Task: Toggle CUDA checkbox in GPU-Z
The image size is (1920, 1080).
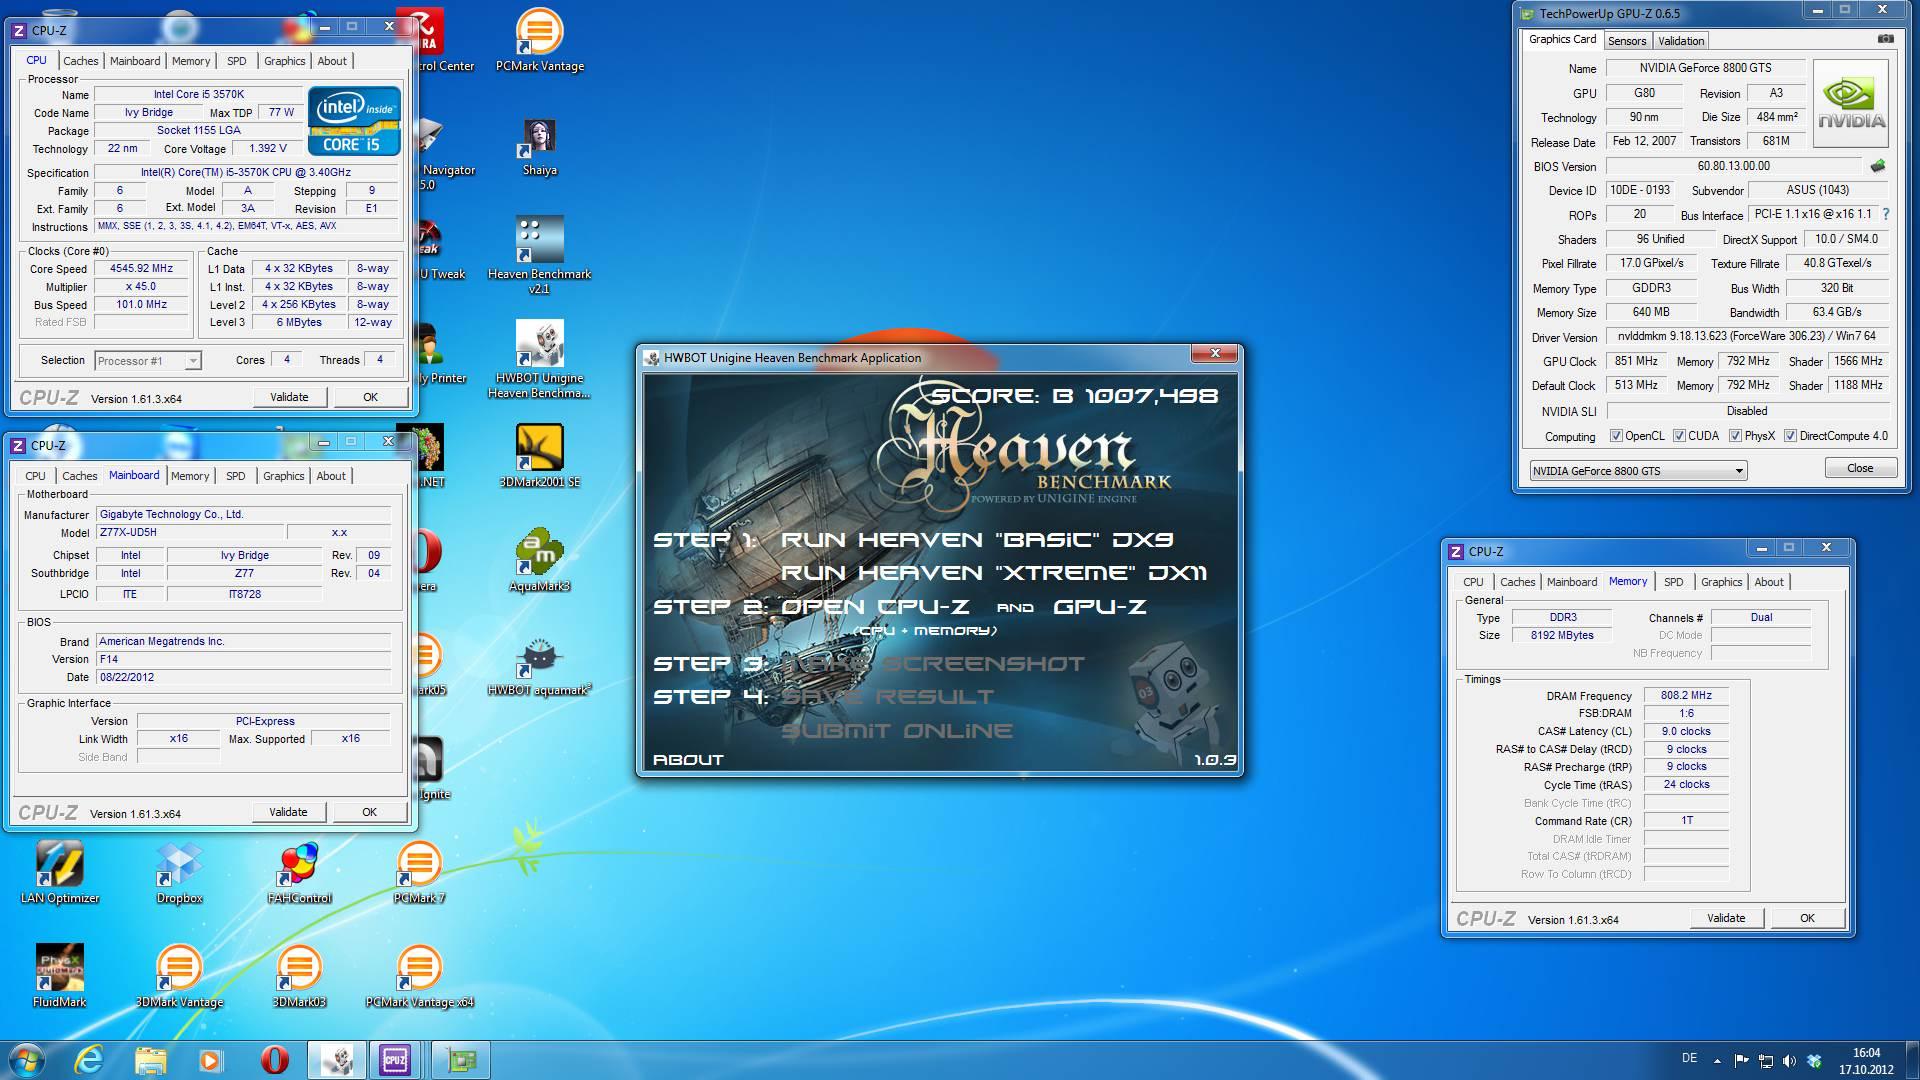Action: point(1680,436)
